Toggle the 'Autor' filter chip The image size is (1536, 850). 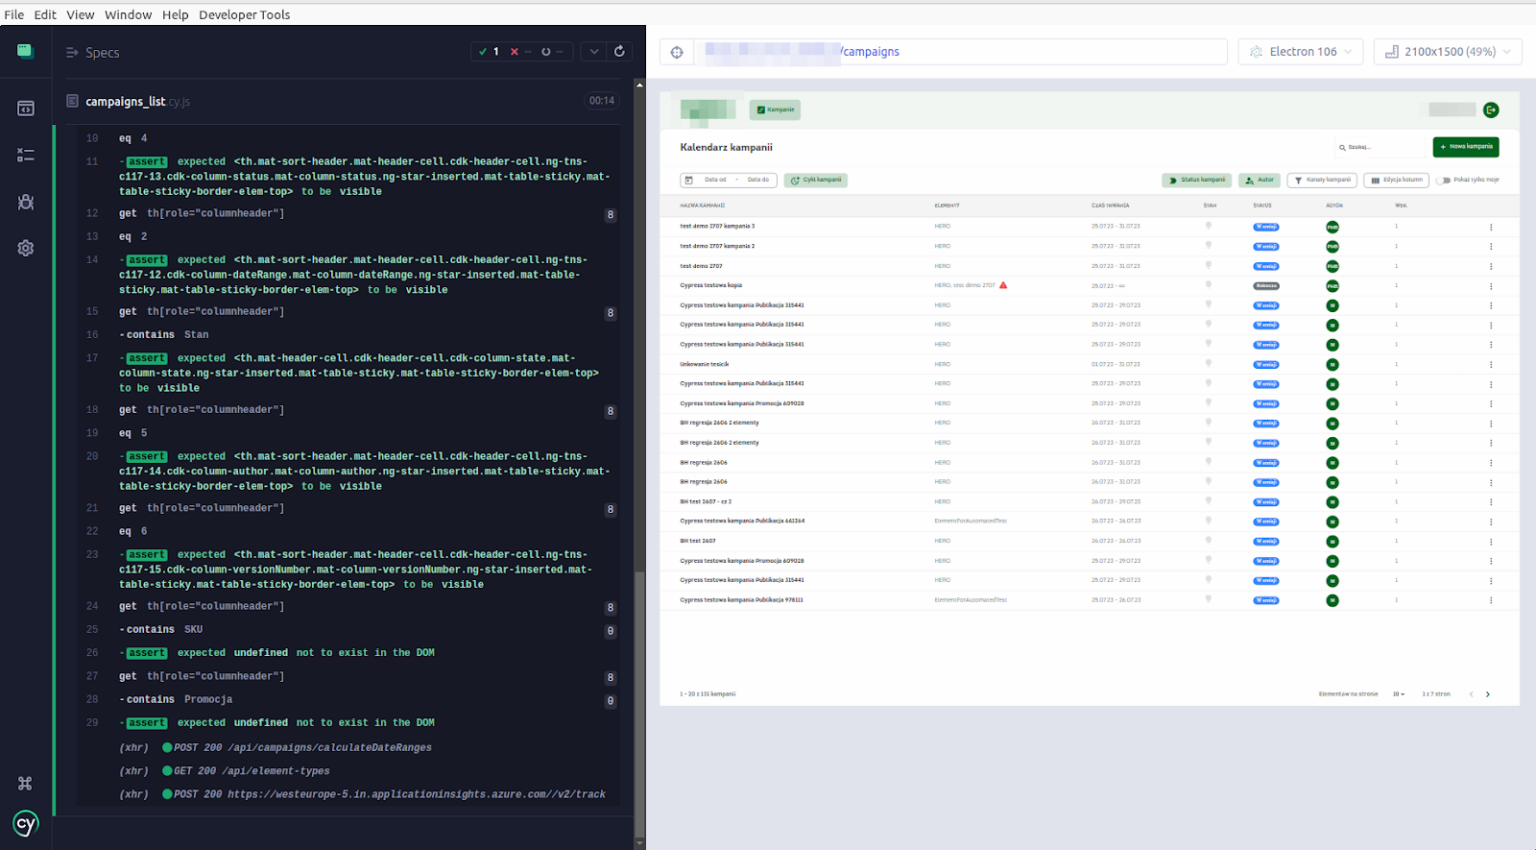[1259, 180]
